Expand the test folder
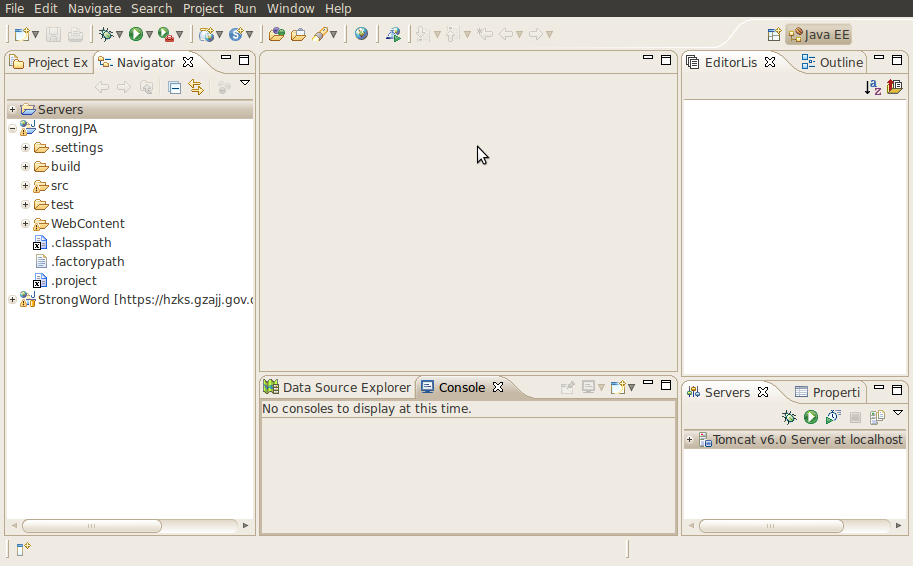This screenshot has width=913, height=566. (x=25, y=204)
